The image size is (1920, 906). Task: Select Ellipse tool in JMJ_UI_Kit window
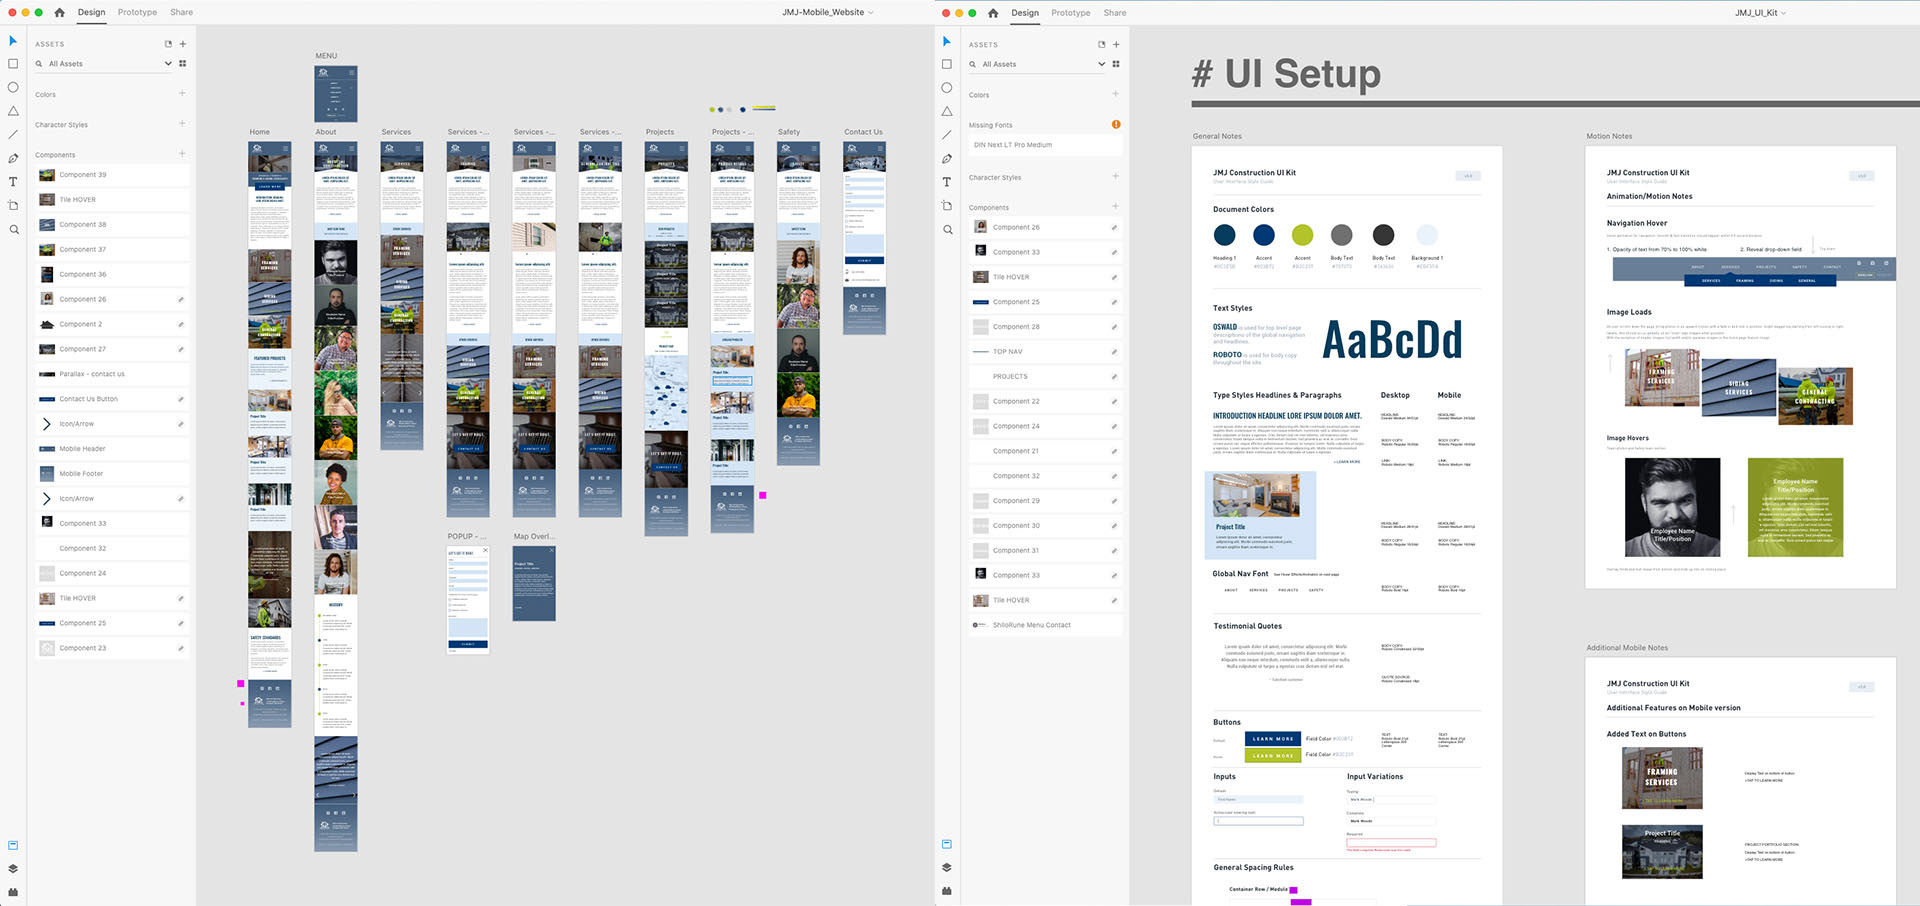[947, 88]
